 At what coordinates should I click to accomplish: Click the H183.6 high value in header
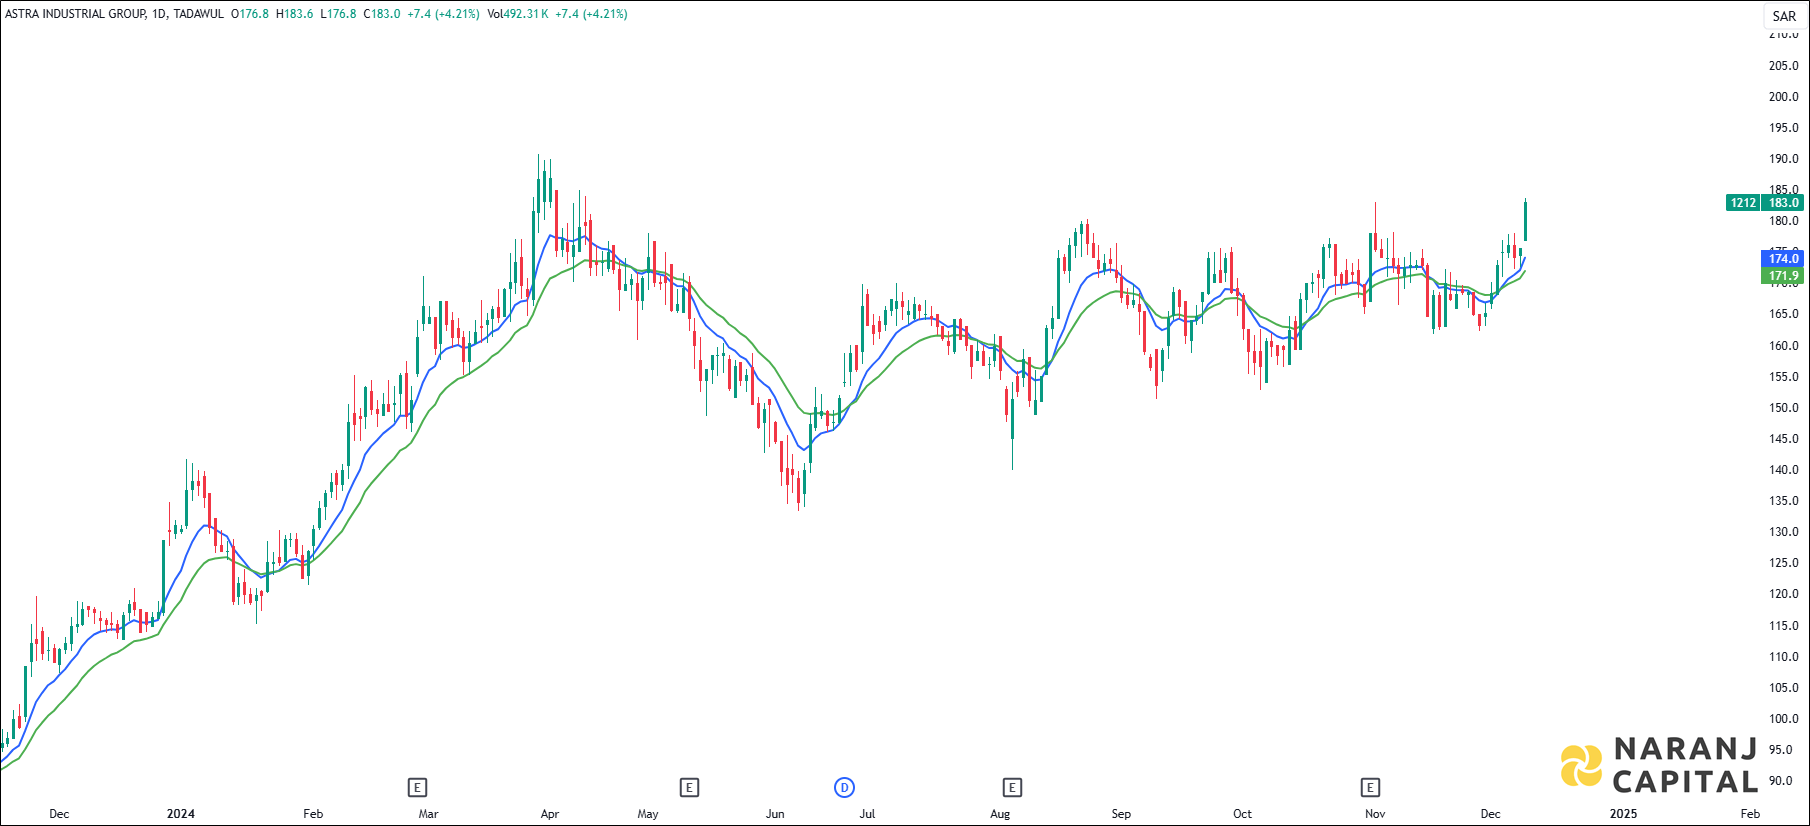pos(294,14)
